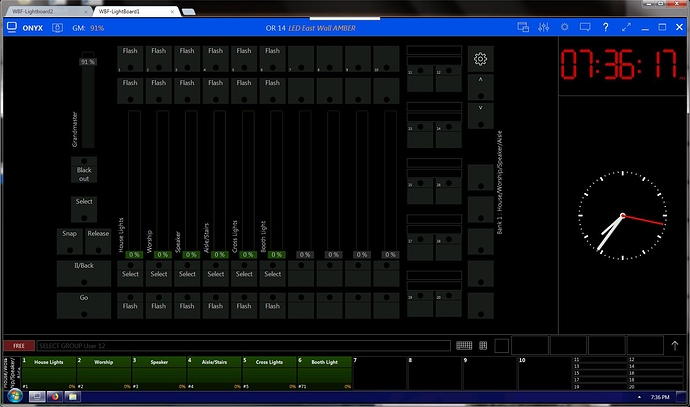Select the Speaker playback cell

point(159,373)
